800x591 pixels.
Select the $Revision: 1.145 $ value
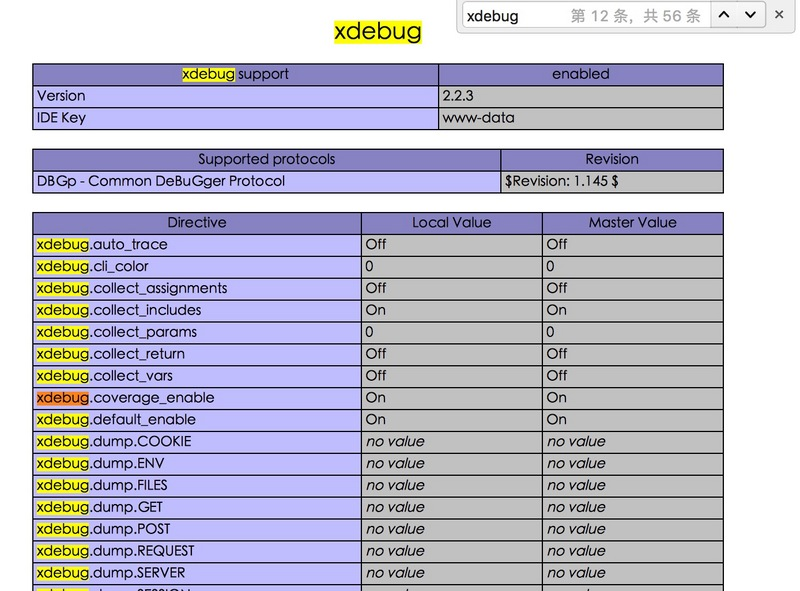[x=612, y=182]
